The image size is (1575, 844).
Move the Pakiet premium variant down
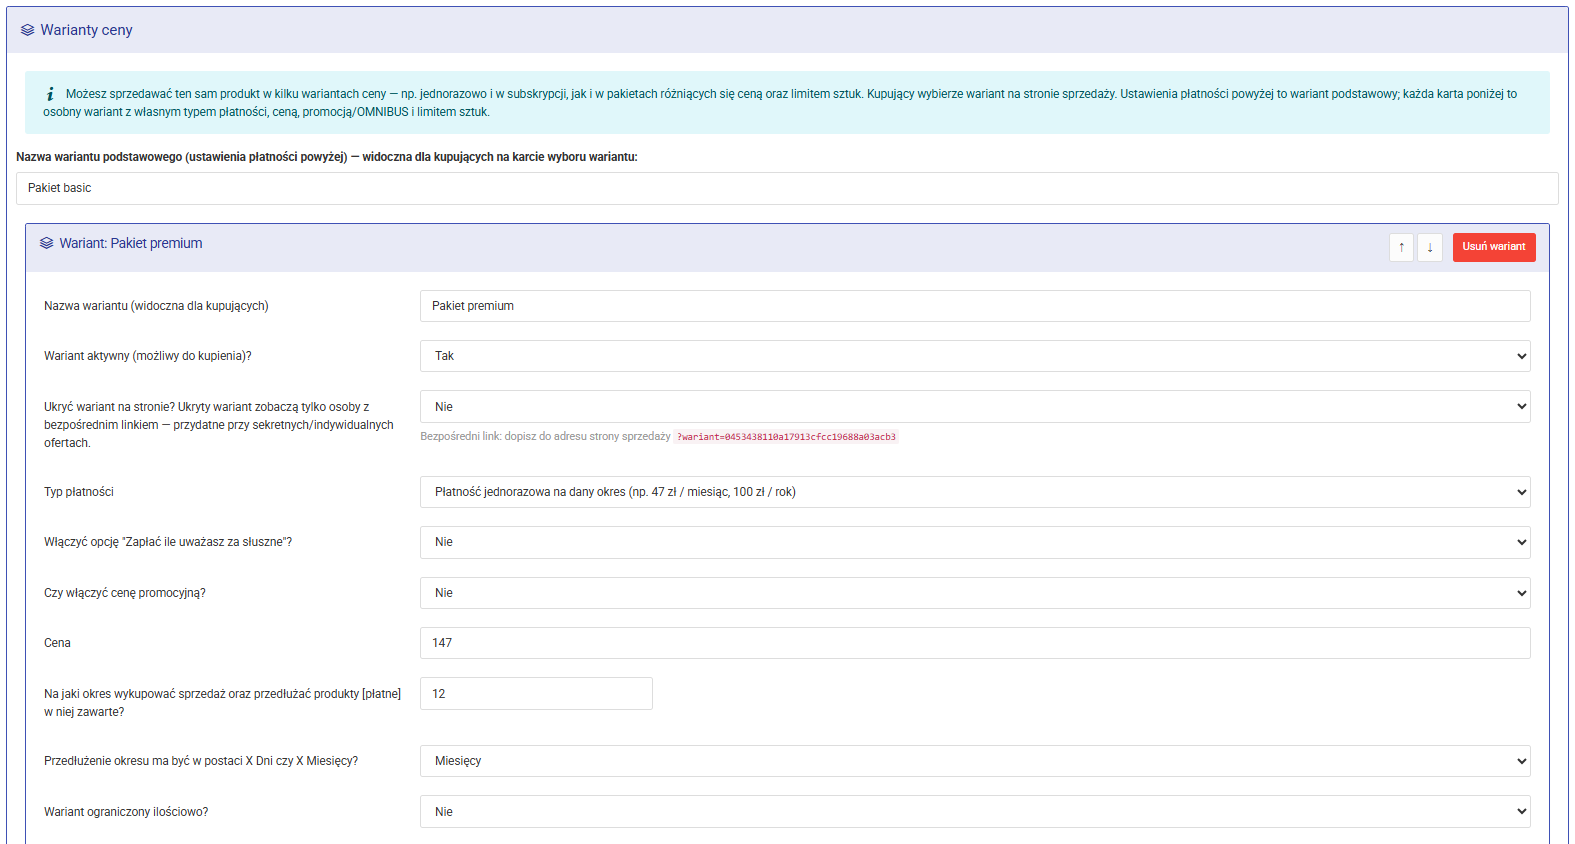(1430, 247)
